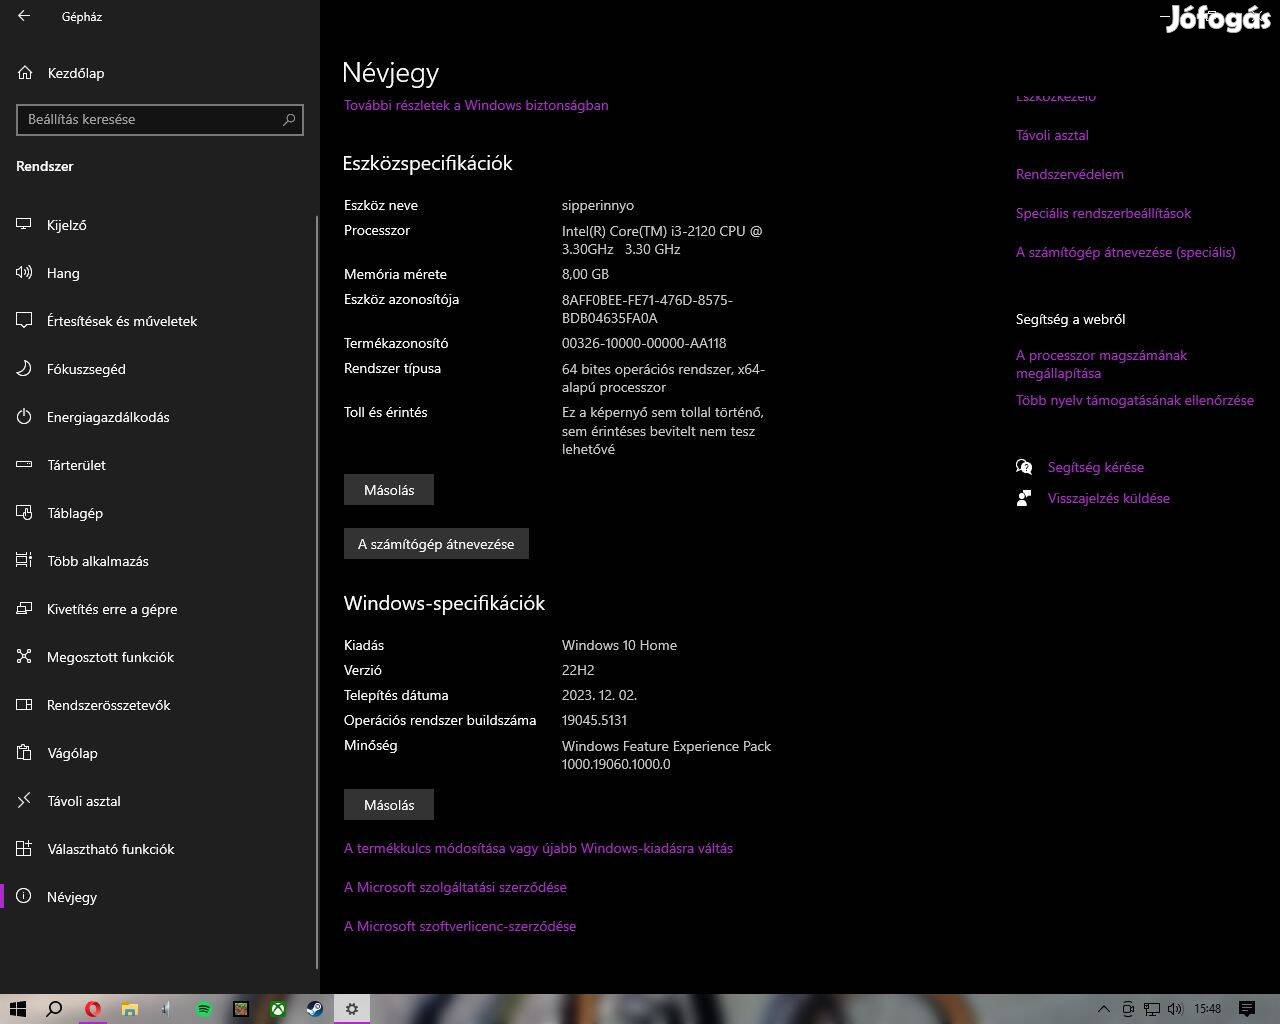Open the network status tray icon
Image resolution: width=1280 pixels, height=1024 pixels.
click(1152, 1009)
